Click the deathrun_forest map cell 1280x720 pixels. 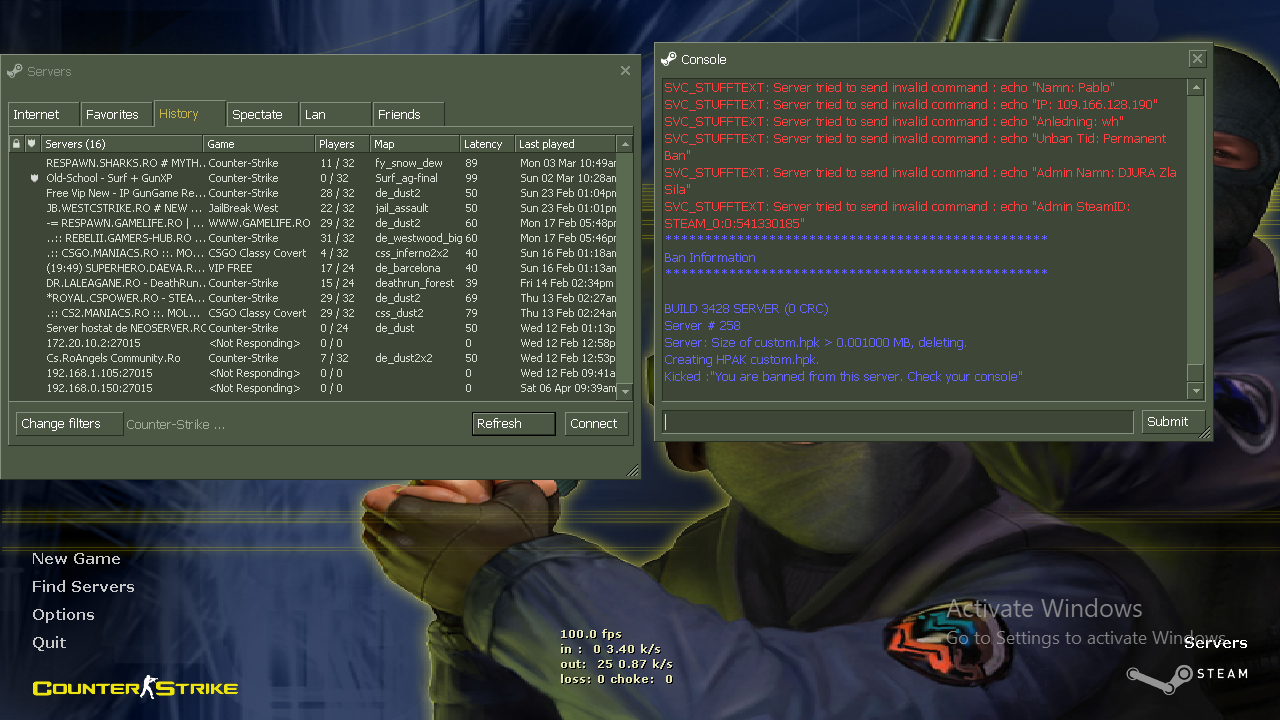415,283
